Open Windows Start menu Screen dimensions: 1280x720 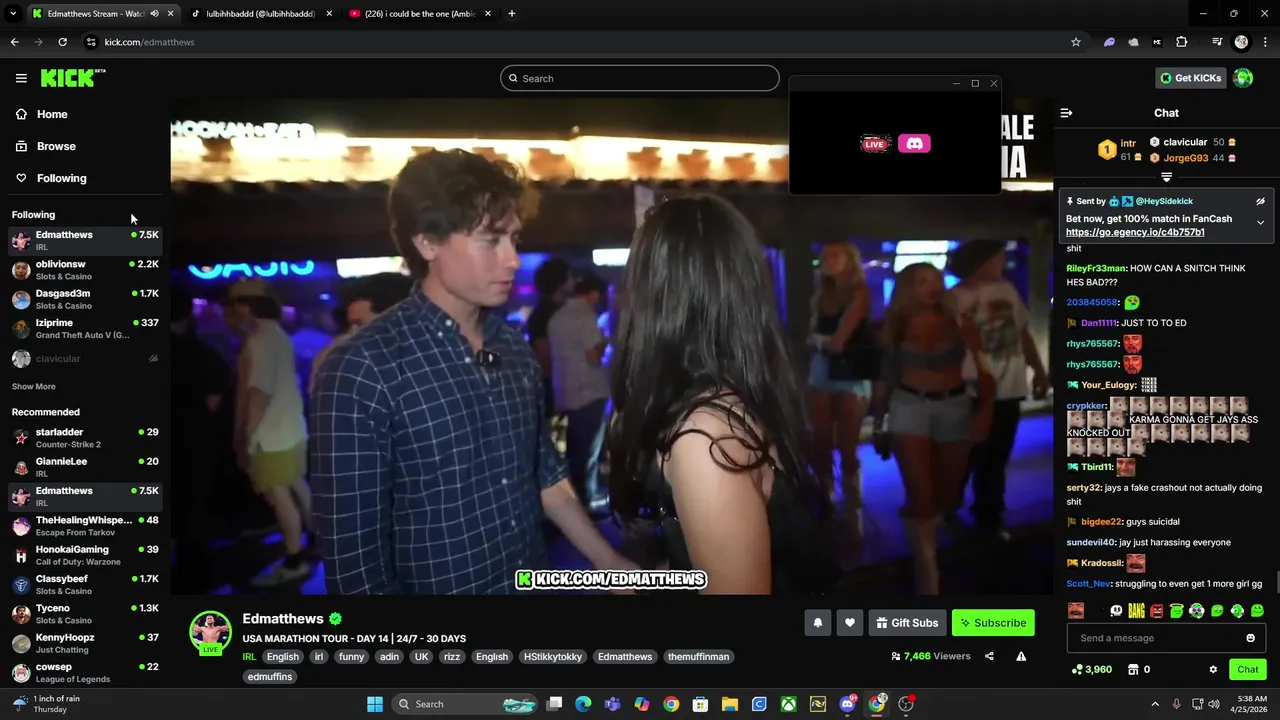click(375, 704)
